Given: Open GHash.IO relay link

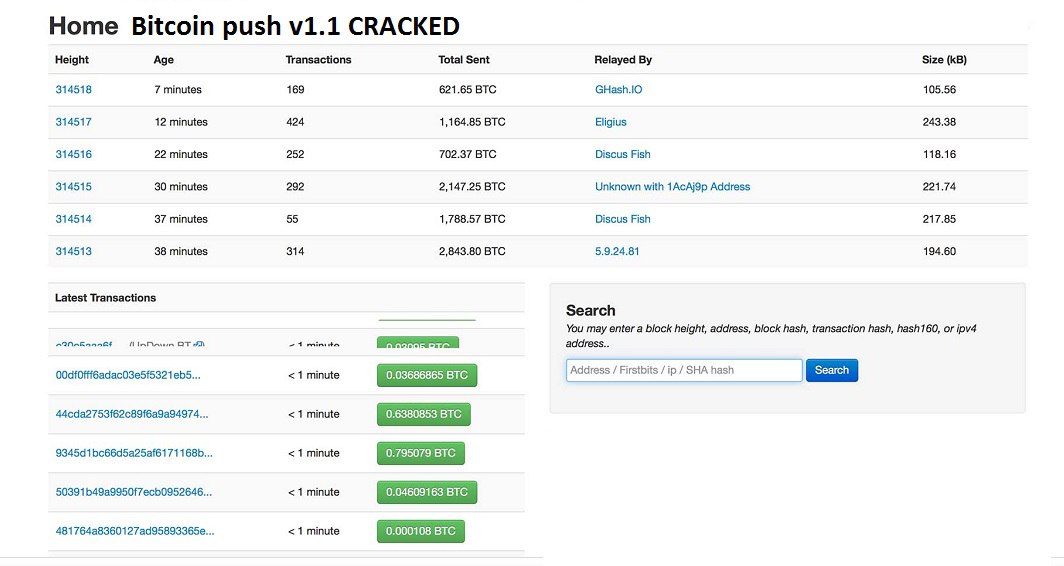Looking at the screenshot, I should click(x=618, y=90).
